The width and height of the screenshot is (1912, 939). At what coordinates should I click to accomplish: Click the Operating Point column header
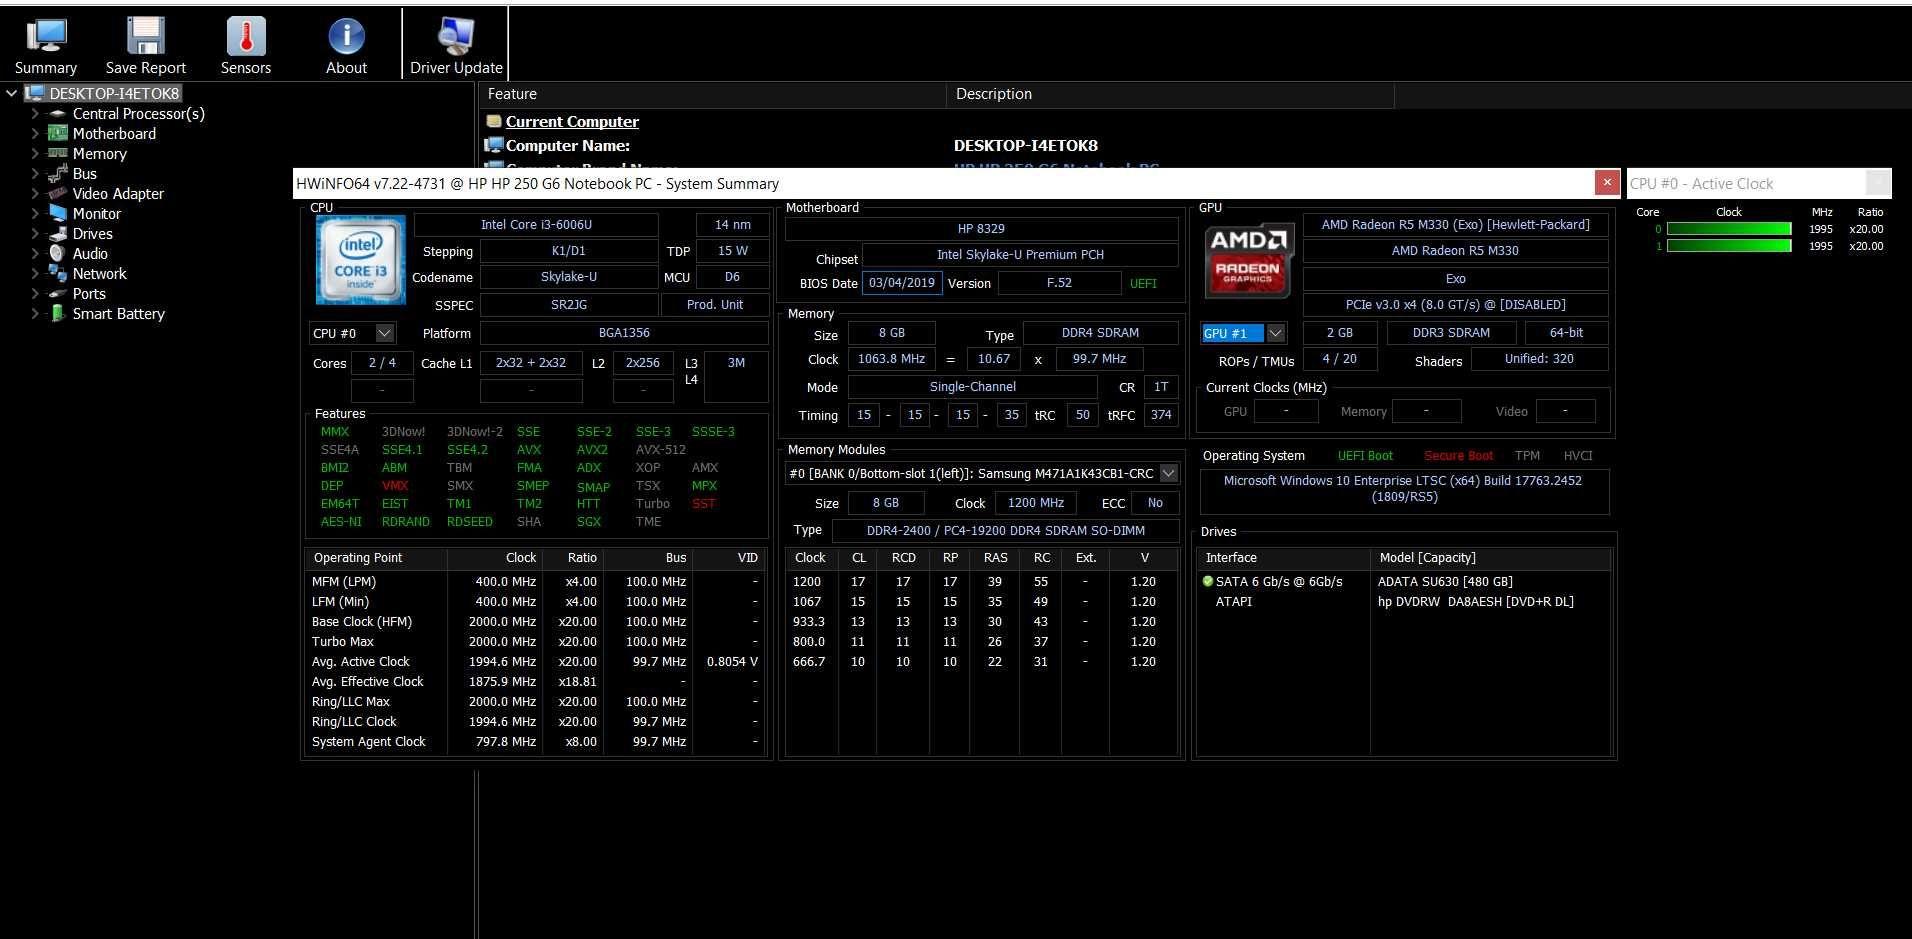tap(376, 558)
